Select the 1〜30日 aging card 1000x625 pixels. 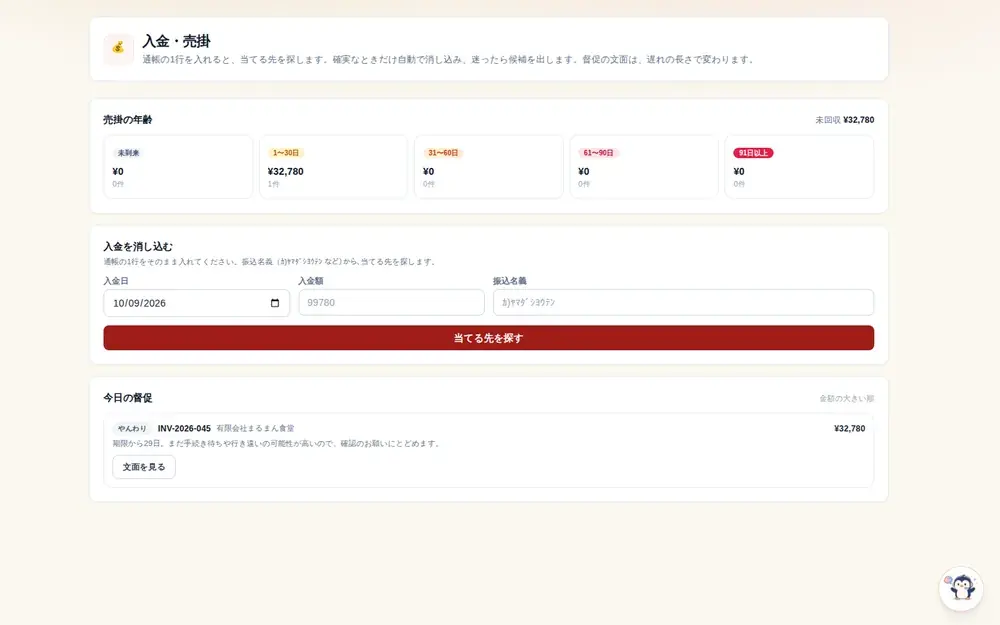click(x=334, y=166)
